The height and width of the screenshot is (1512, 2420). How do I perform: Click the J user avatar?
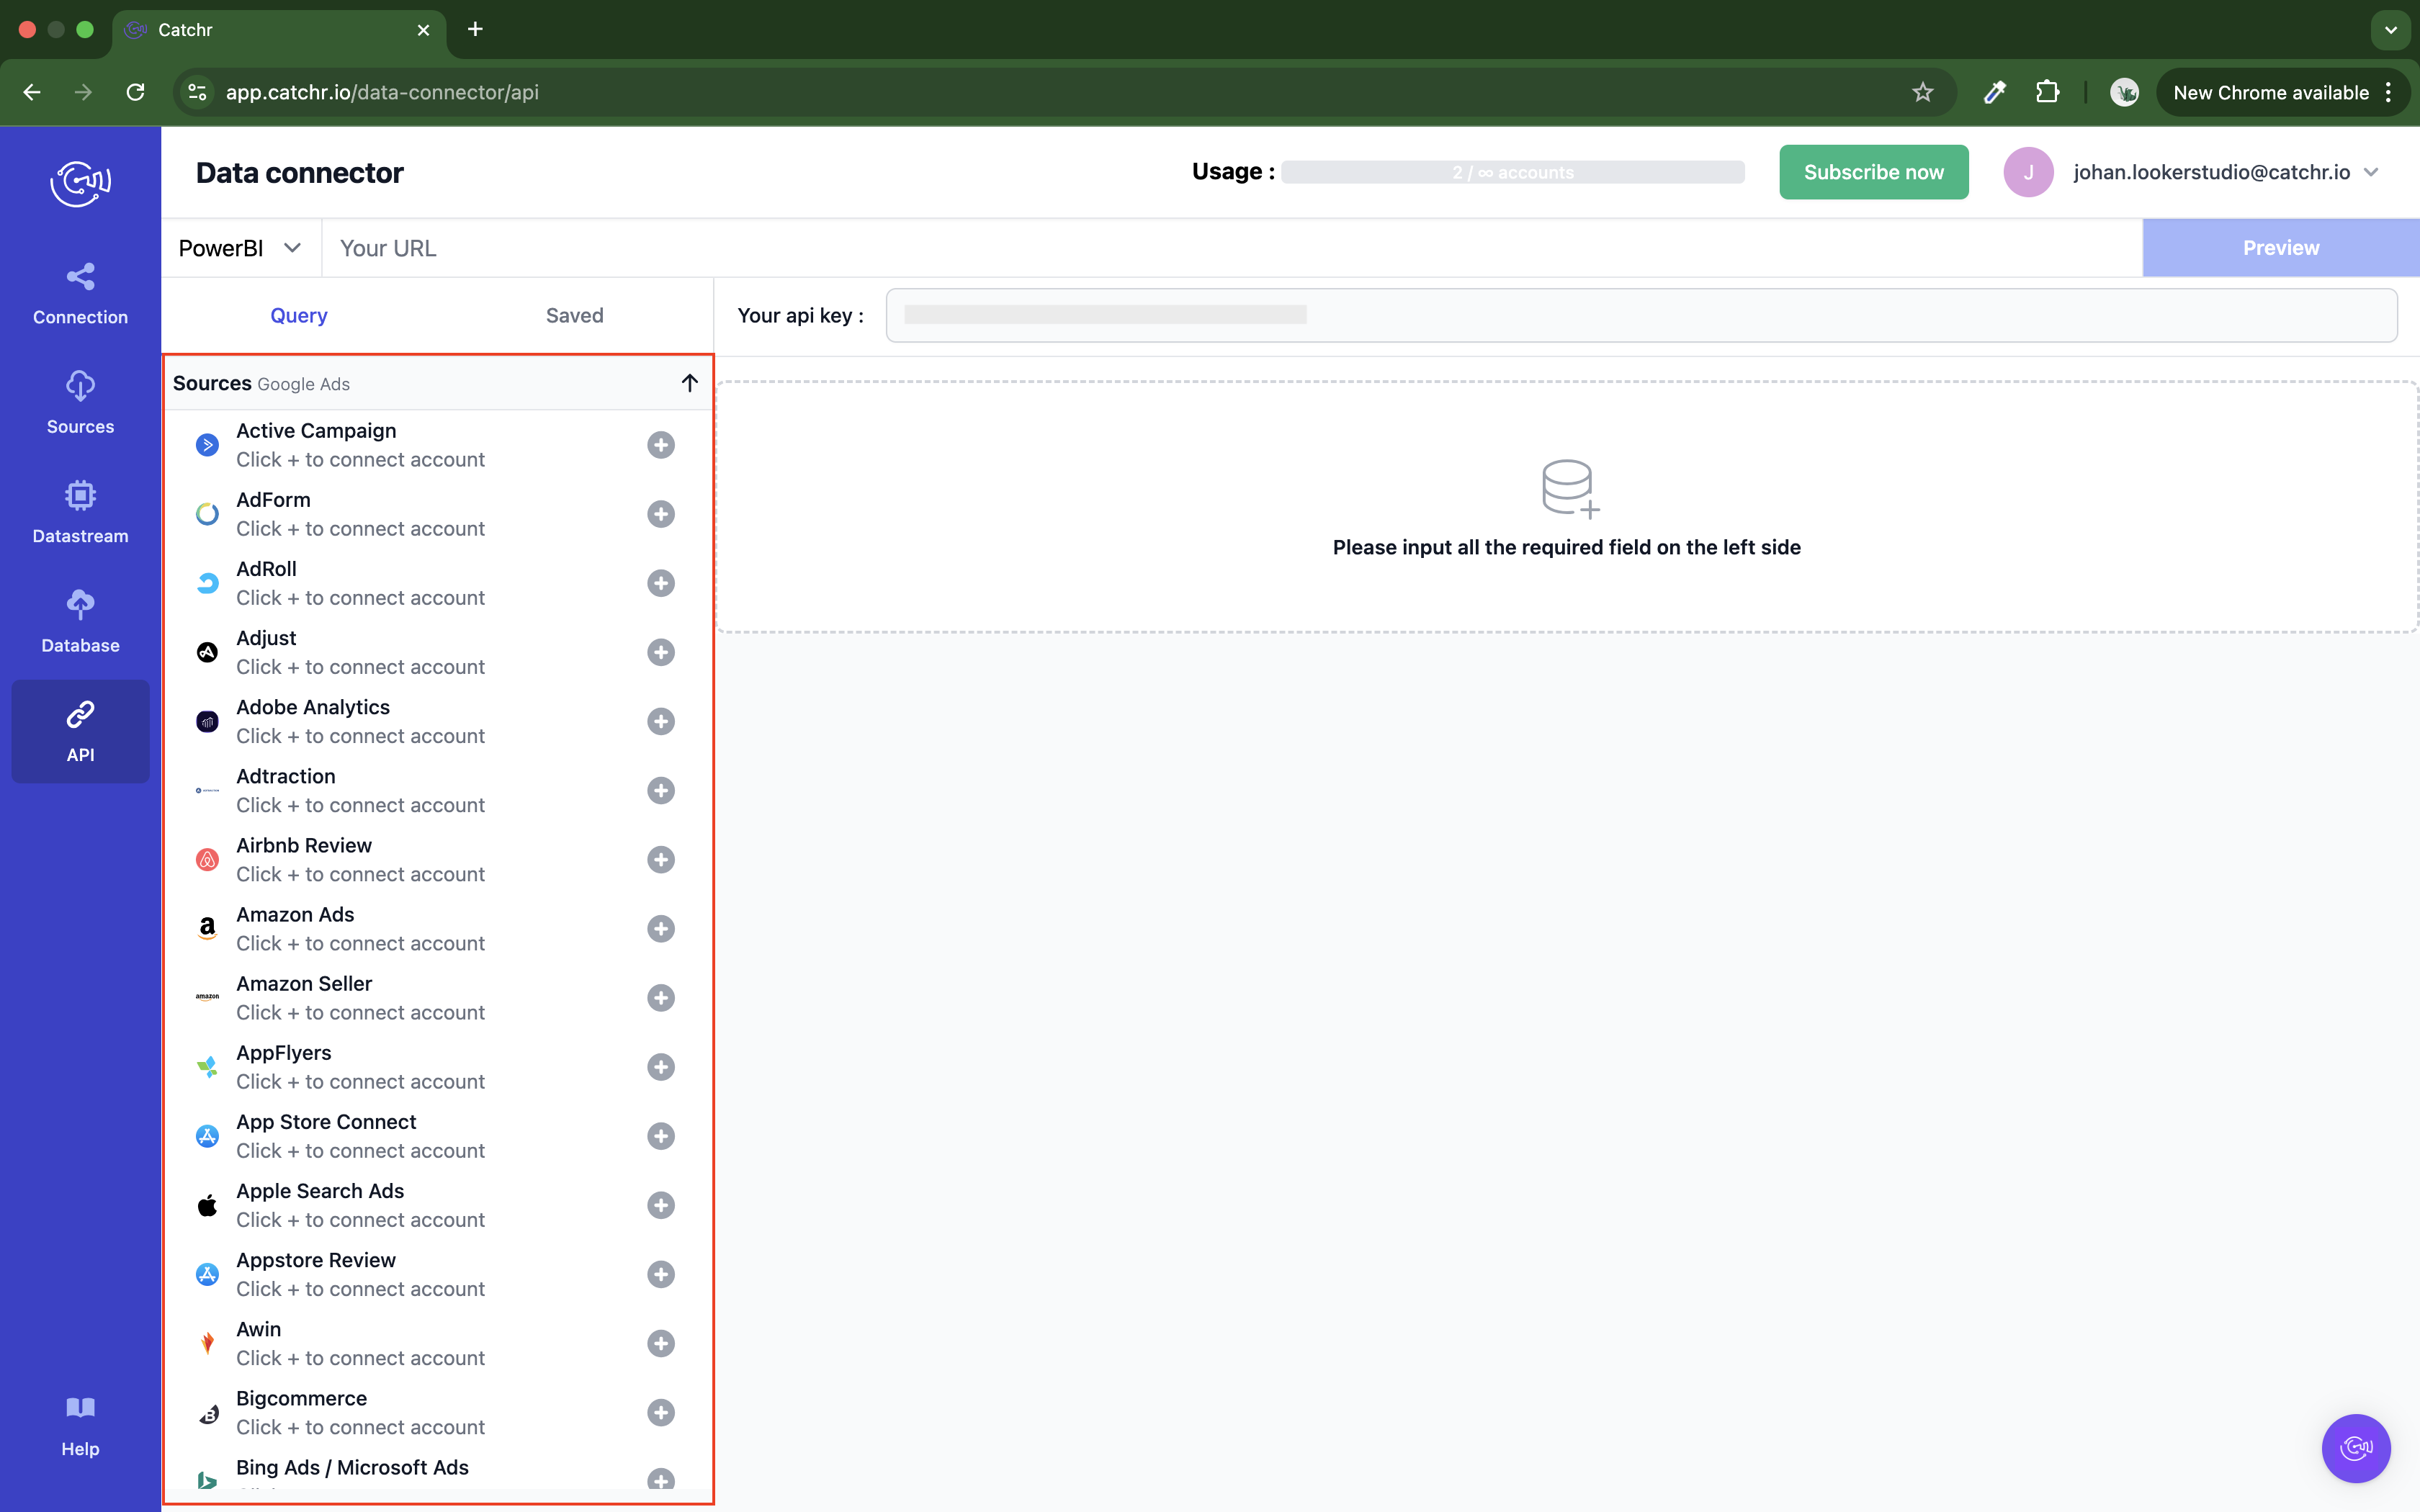[2028, 172]
